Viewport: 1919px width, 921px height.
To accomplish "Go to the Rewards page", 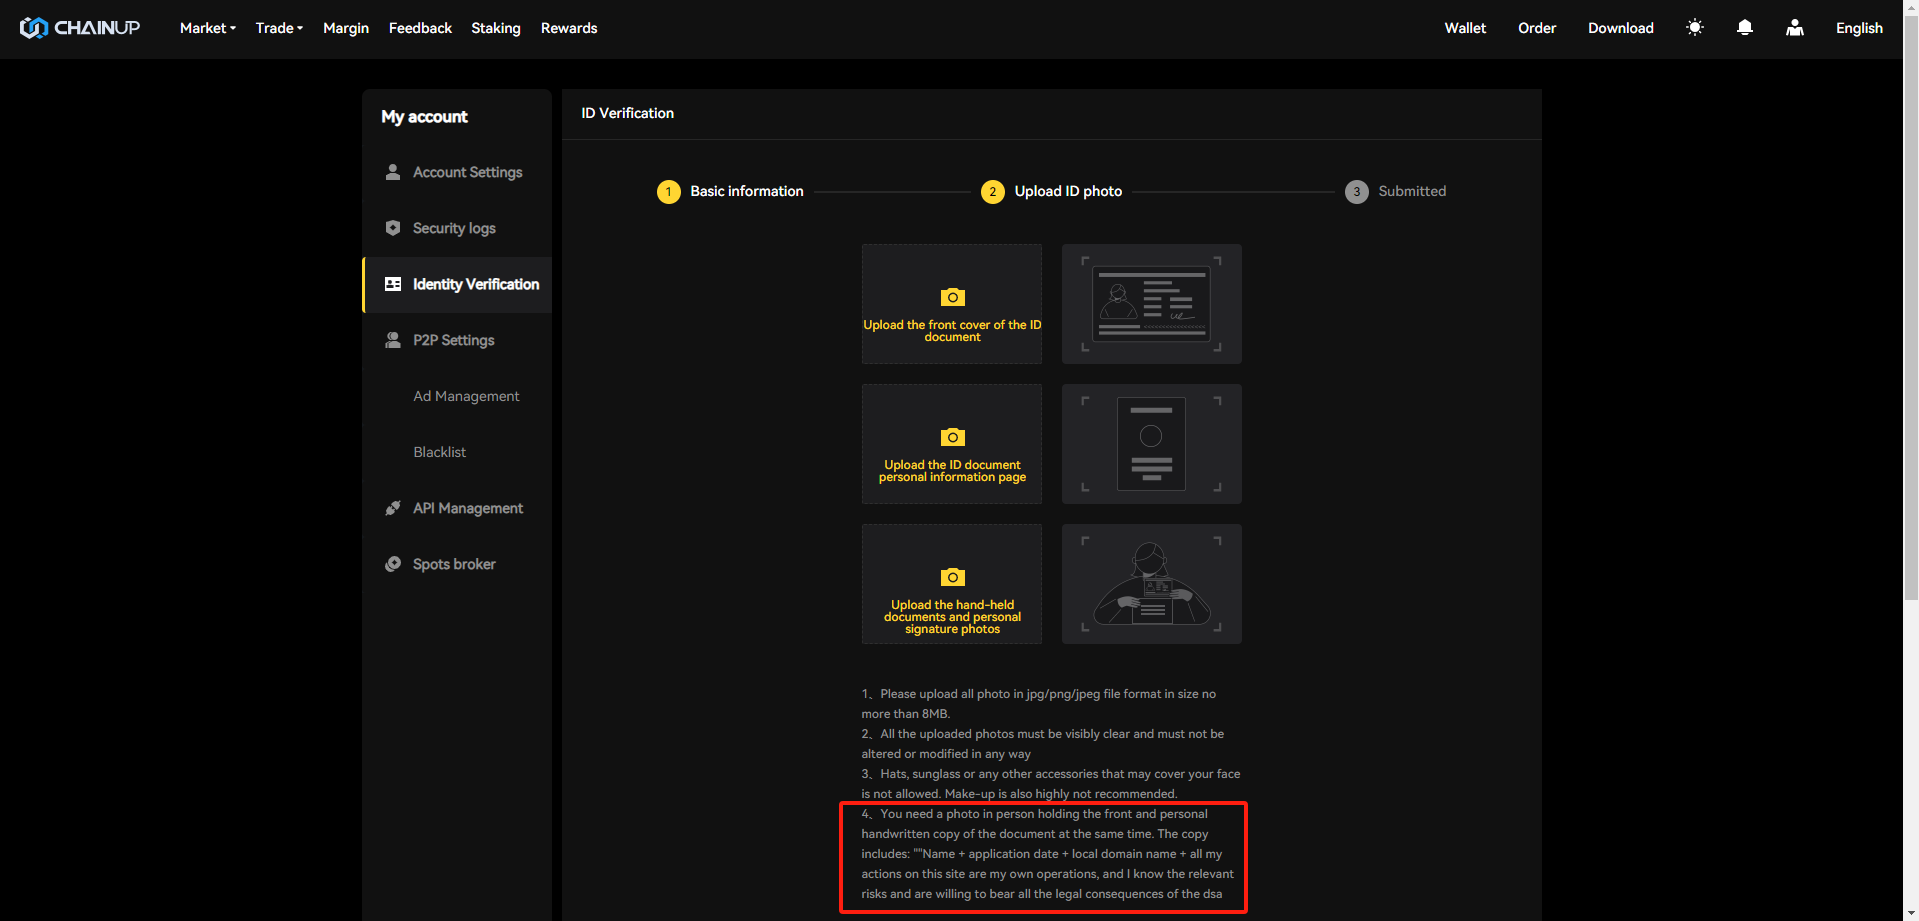I will [569, 28].
